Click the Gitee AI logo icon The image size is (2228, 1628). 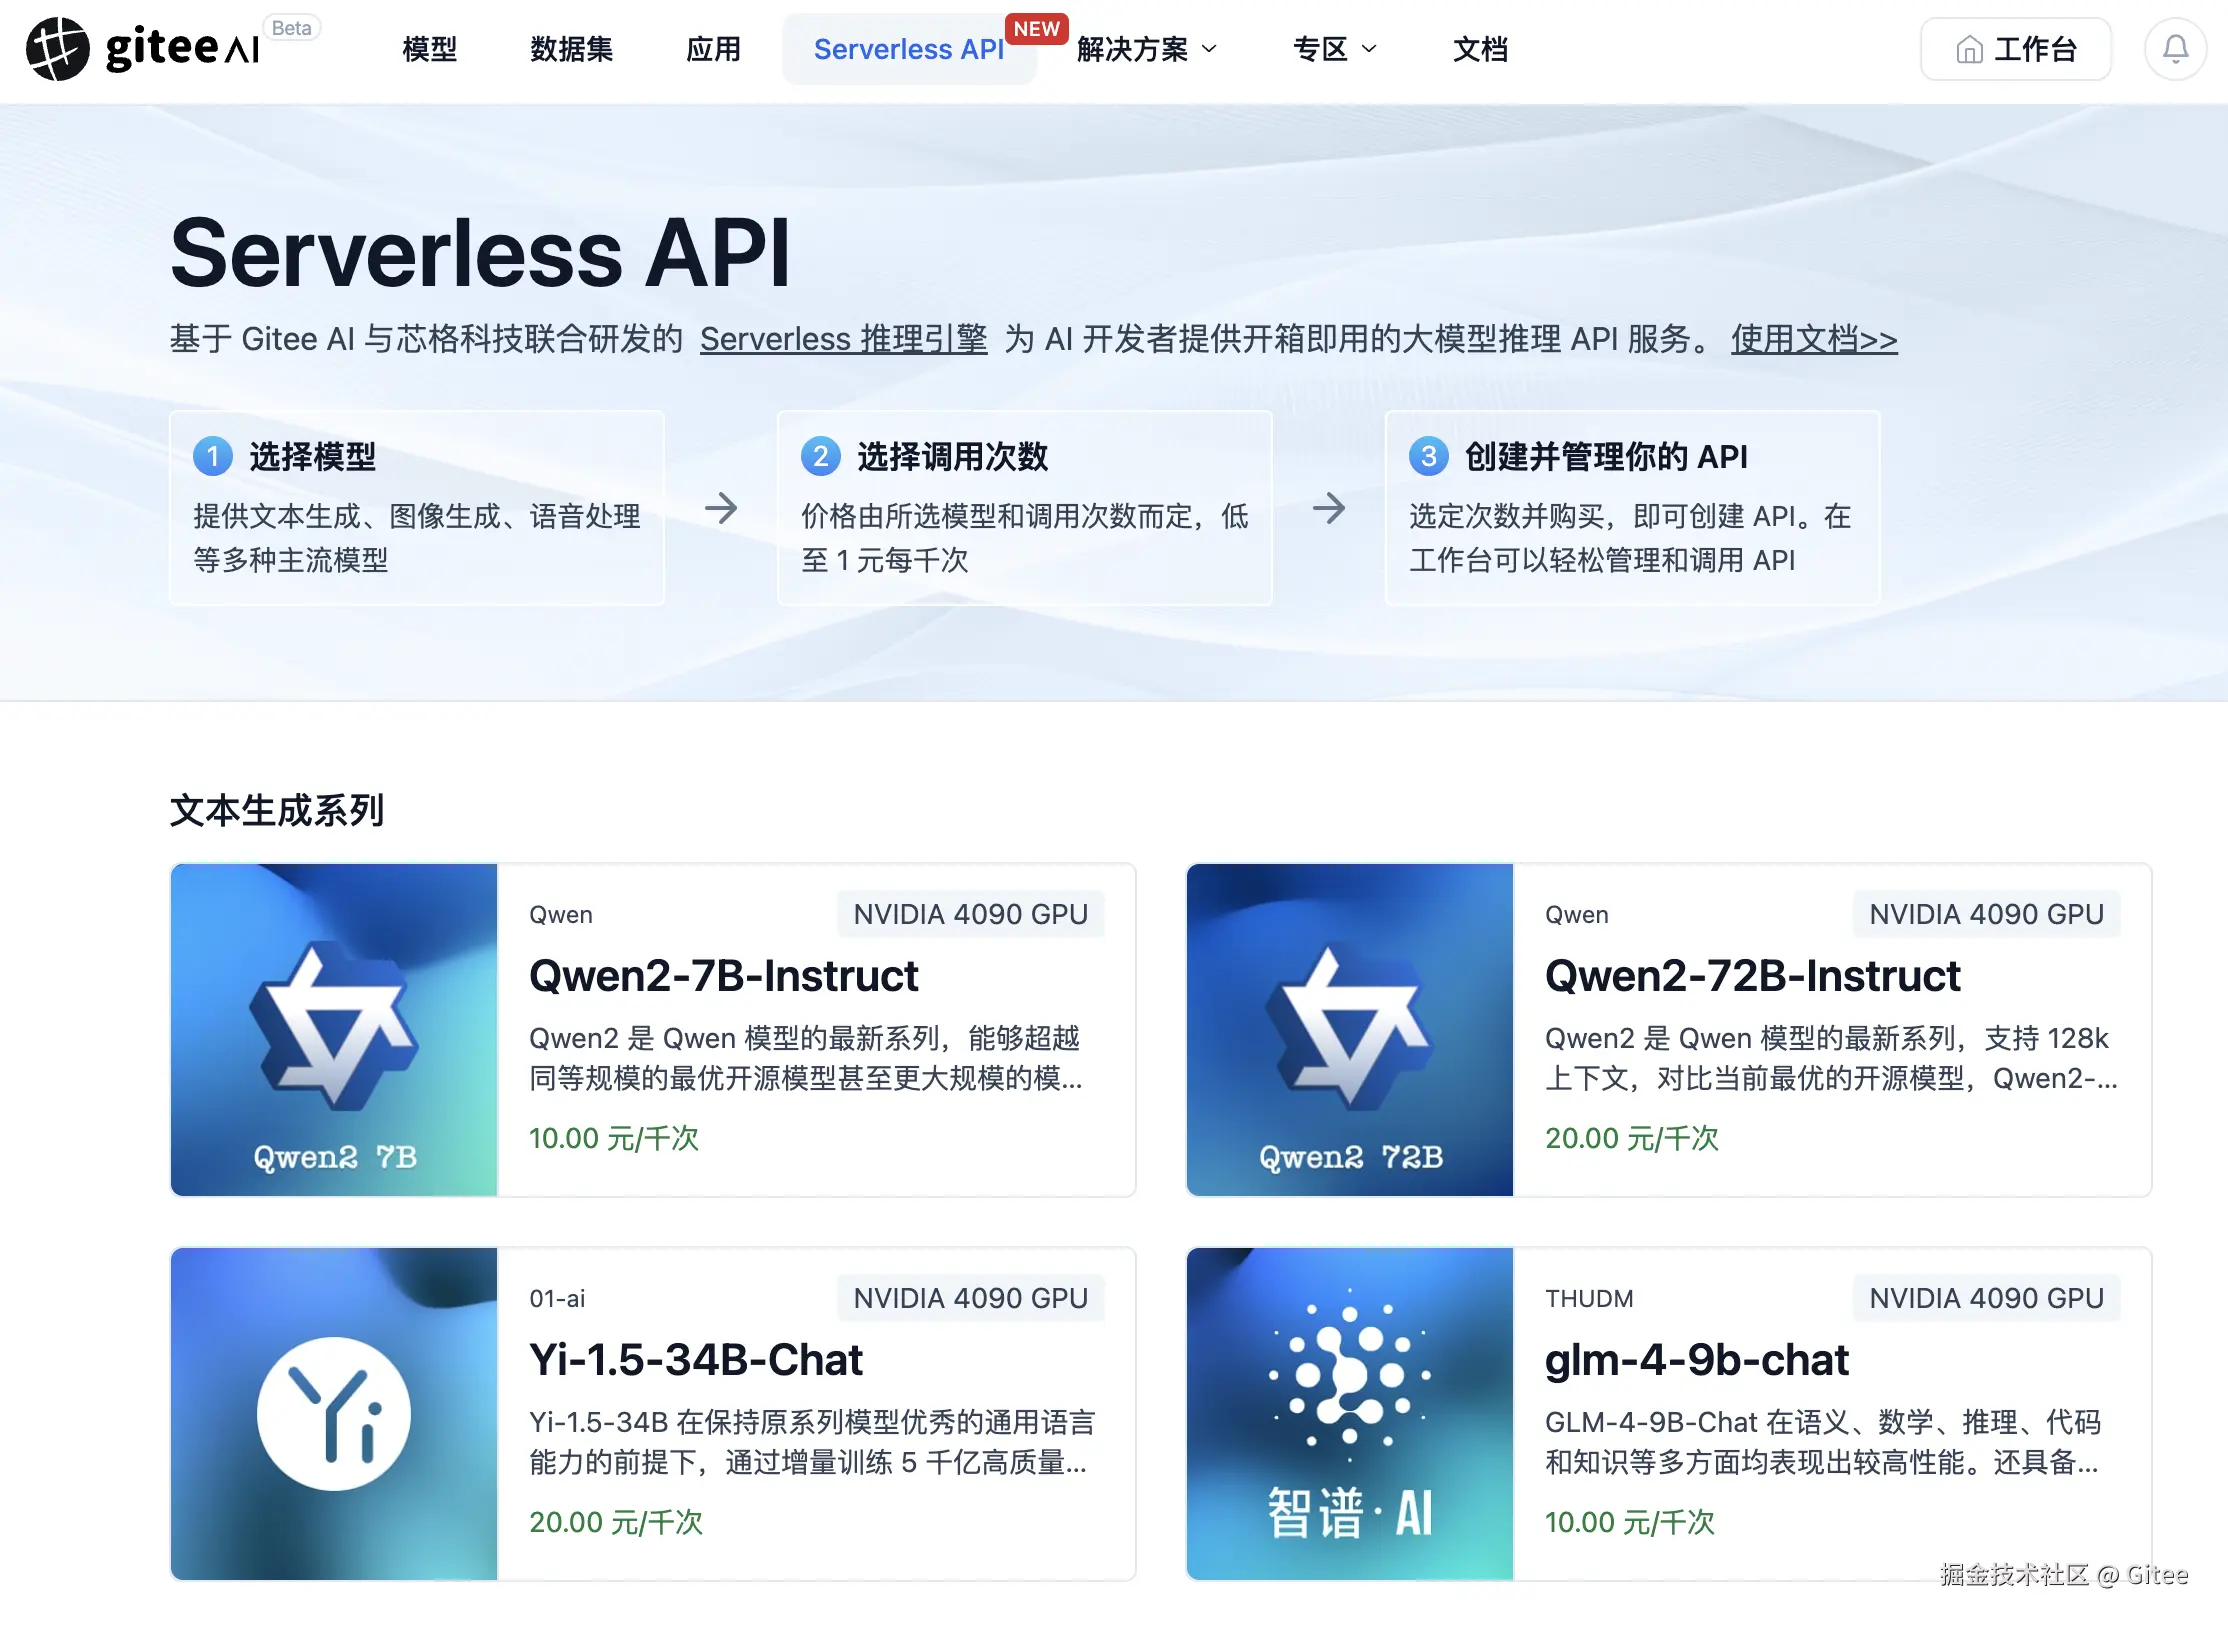tap(57, 48)
